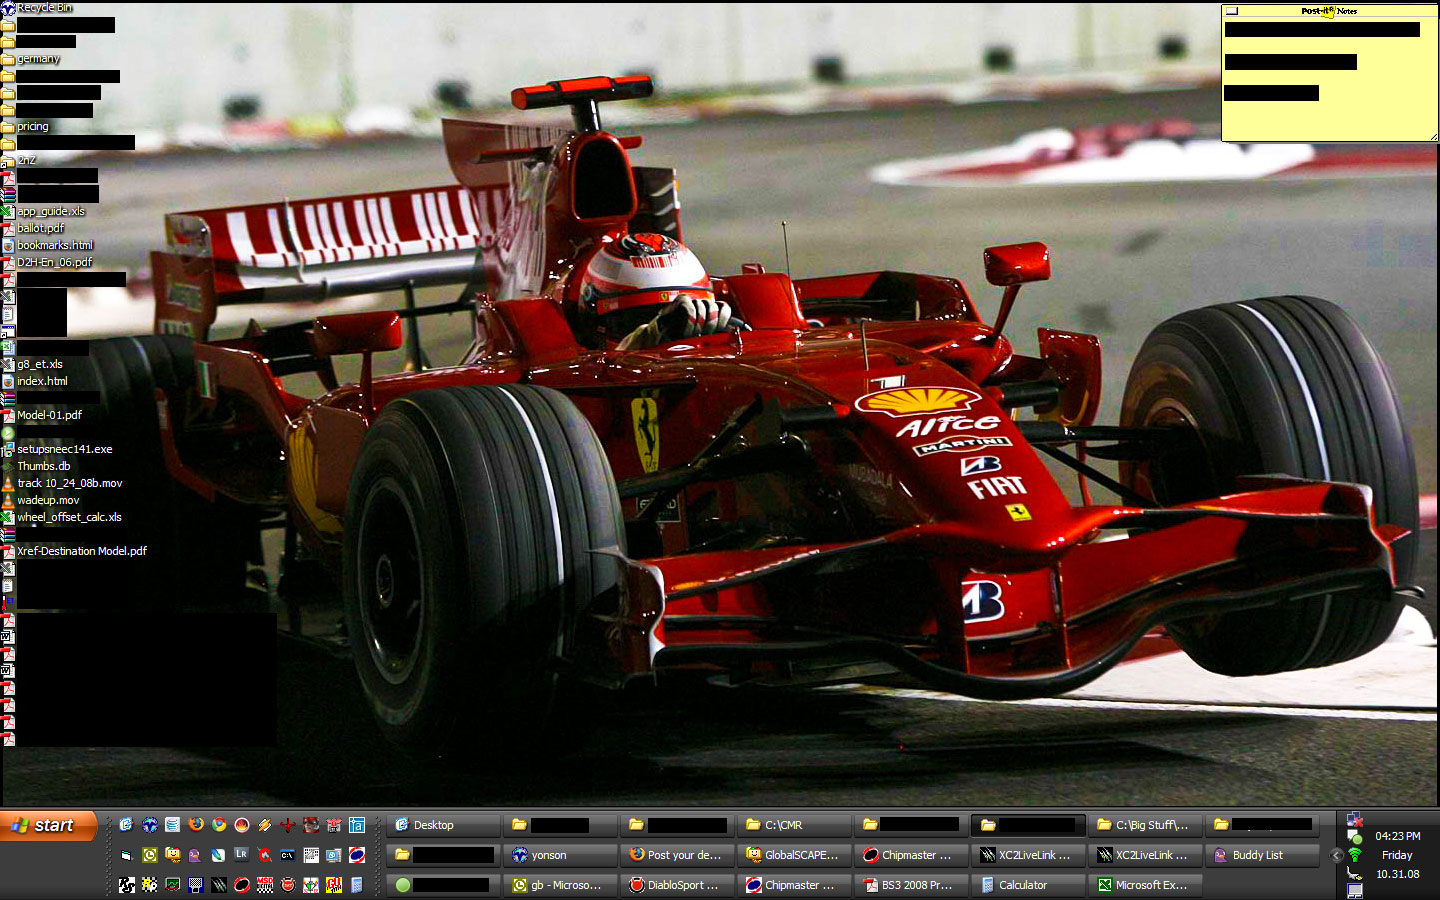Image resolution: width=1440 pixels, height=900 pixels.
Task: Switch to the Calculator taskbar window
Action: [1028, 886]
